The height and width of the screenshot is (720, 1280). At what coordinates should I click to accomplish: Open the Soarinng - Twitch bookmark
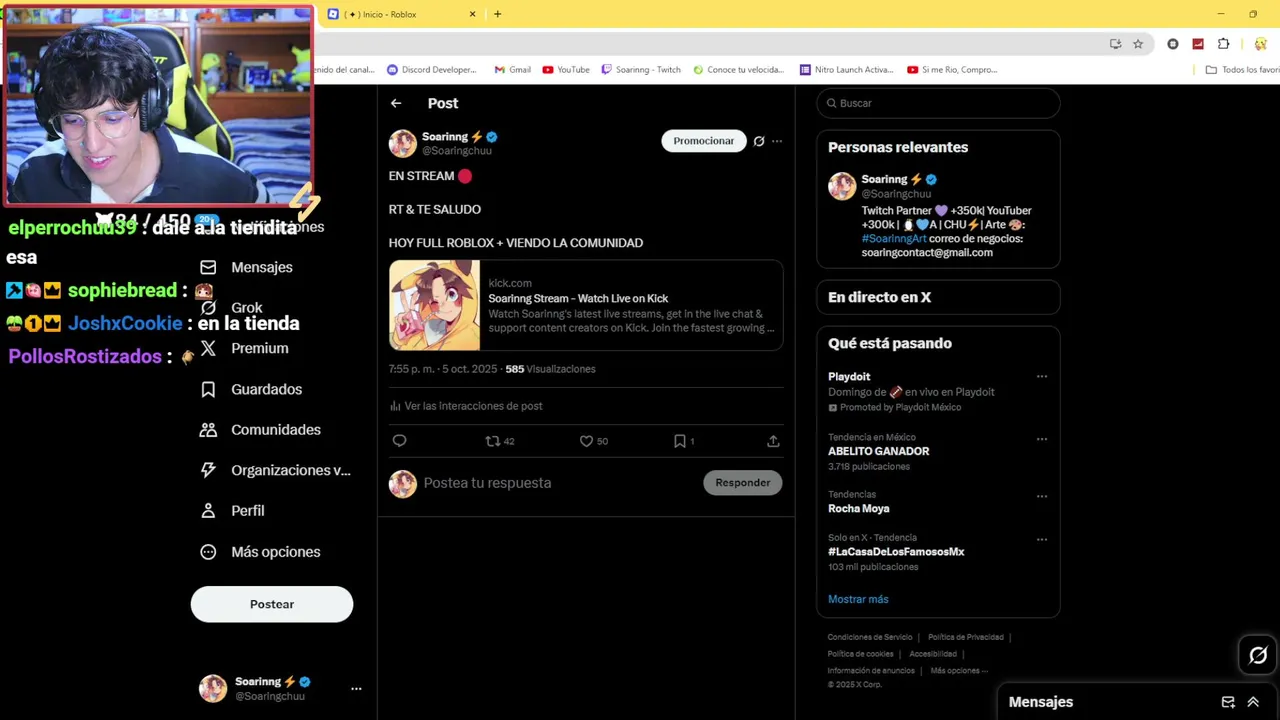641,70
